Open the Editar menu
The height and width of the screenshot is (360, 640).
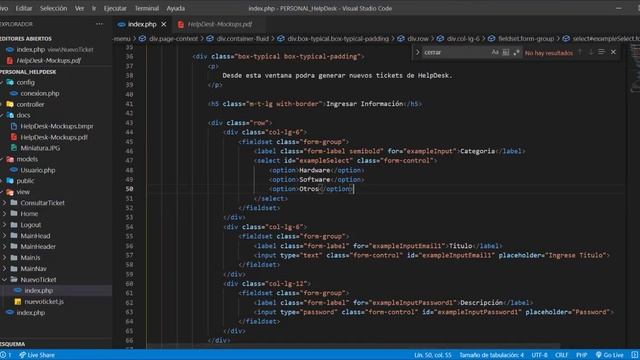point(24,8)
